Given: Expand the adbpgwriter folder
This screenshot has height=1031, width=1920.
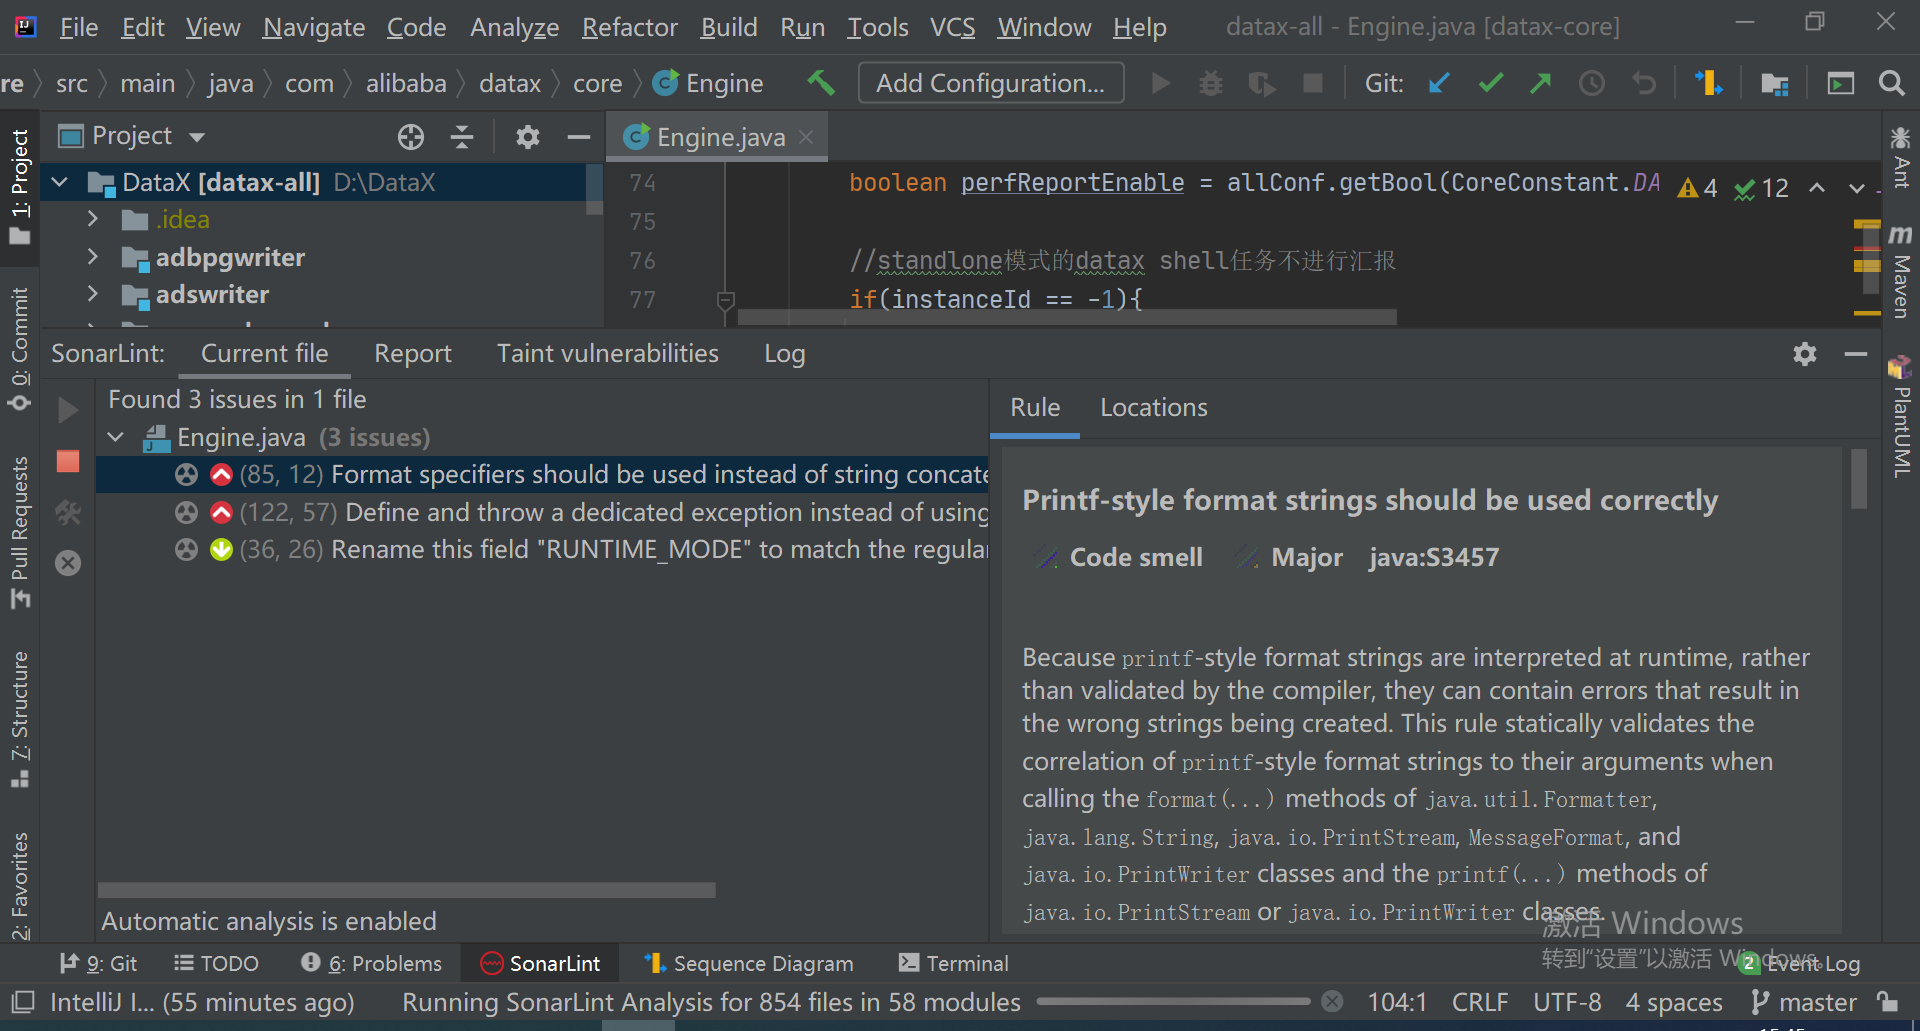Looking at the screenshot, I should [x=92, y=257].
